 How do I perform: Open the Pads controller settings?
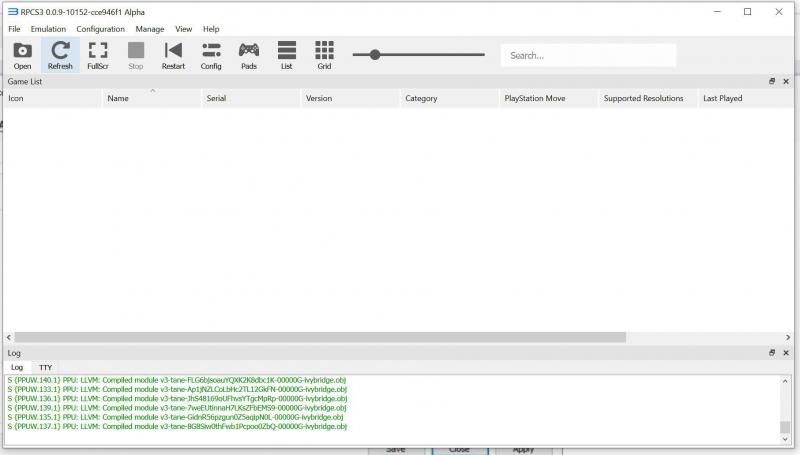(248, 55)
